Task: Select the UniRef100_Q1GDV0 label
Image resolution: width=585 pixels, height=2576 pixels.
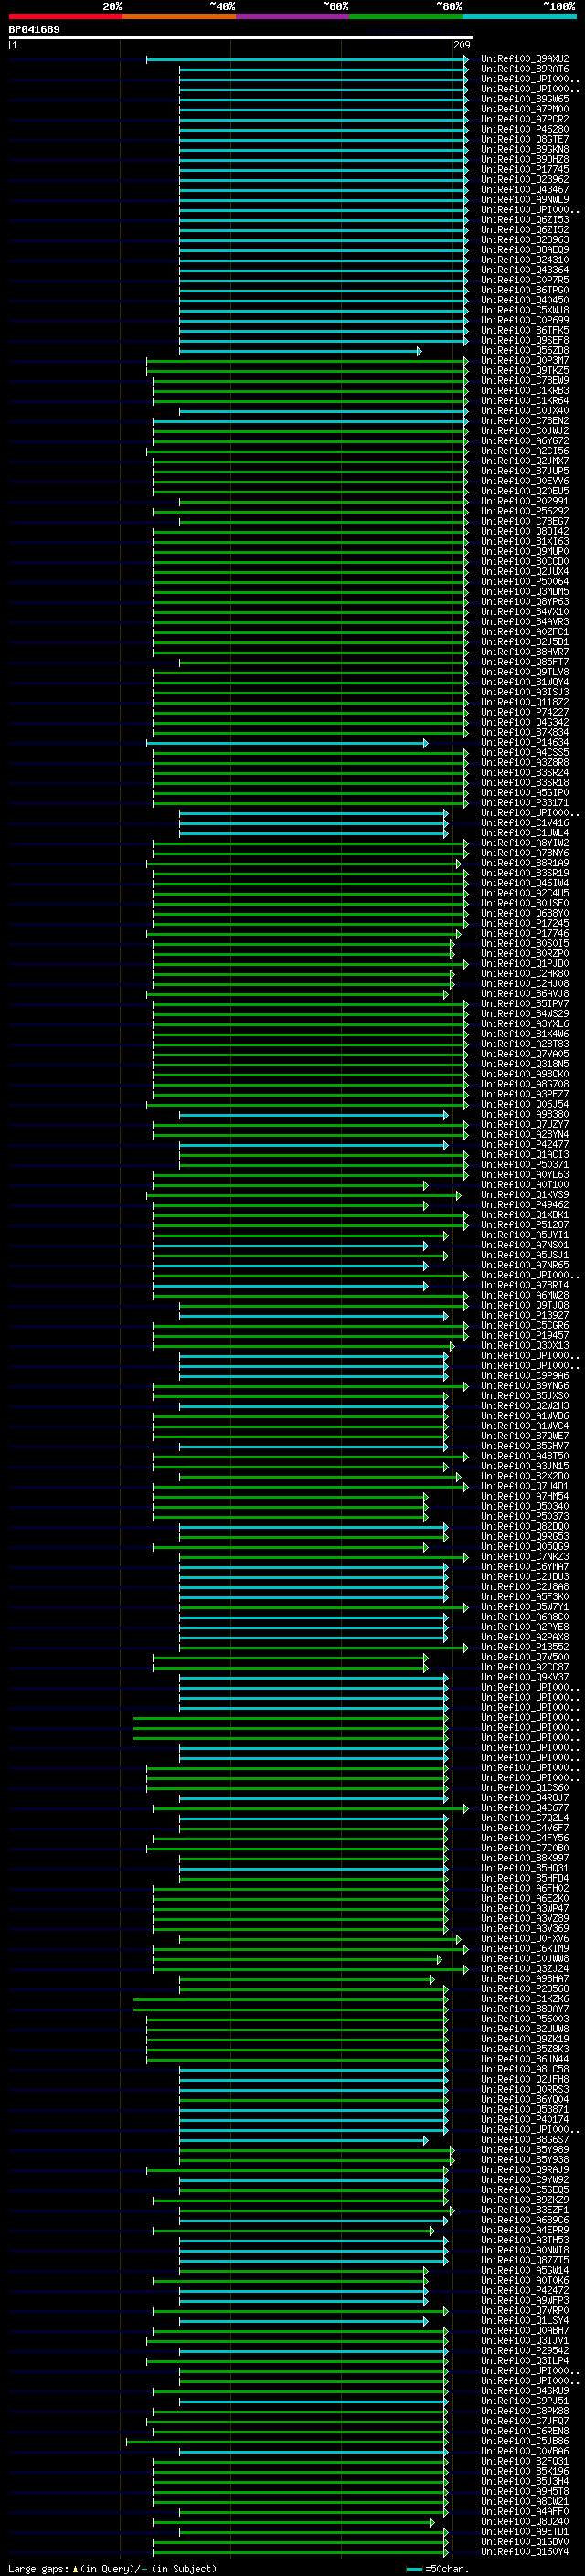Action: tap(525, 2541)
